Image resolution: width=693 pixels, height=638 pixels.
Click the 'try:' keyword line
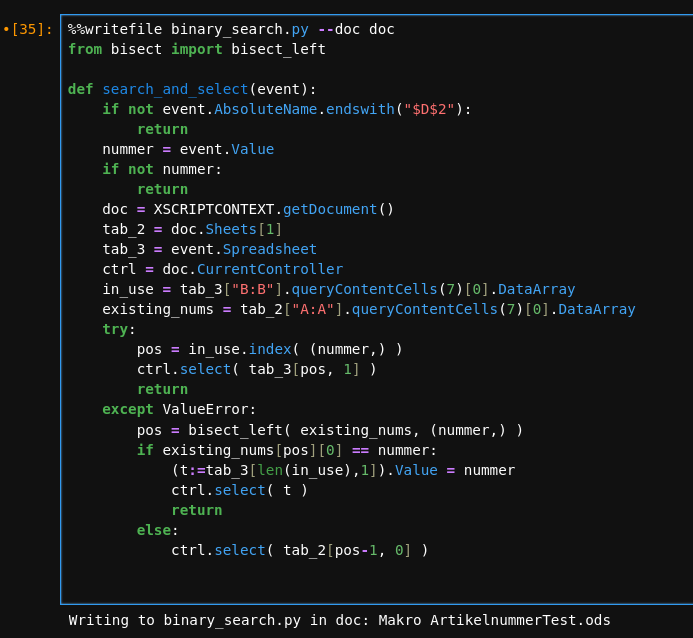(x=118, y=329)
